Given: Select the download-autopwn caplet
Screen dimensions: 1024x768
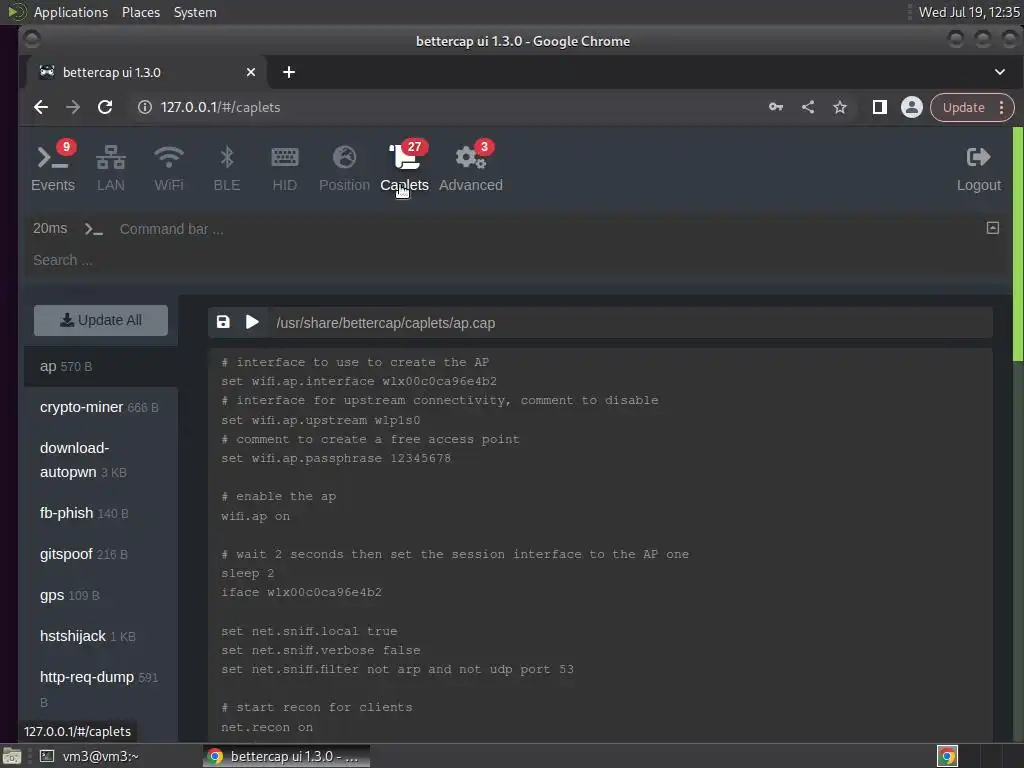Looking at the screenshot, I should coord(101,460).
